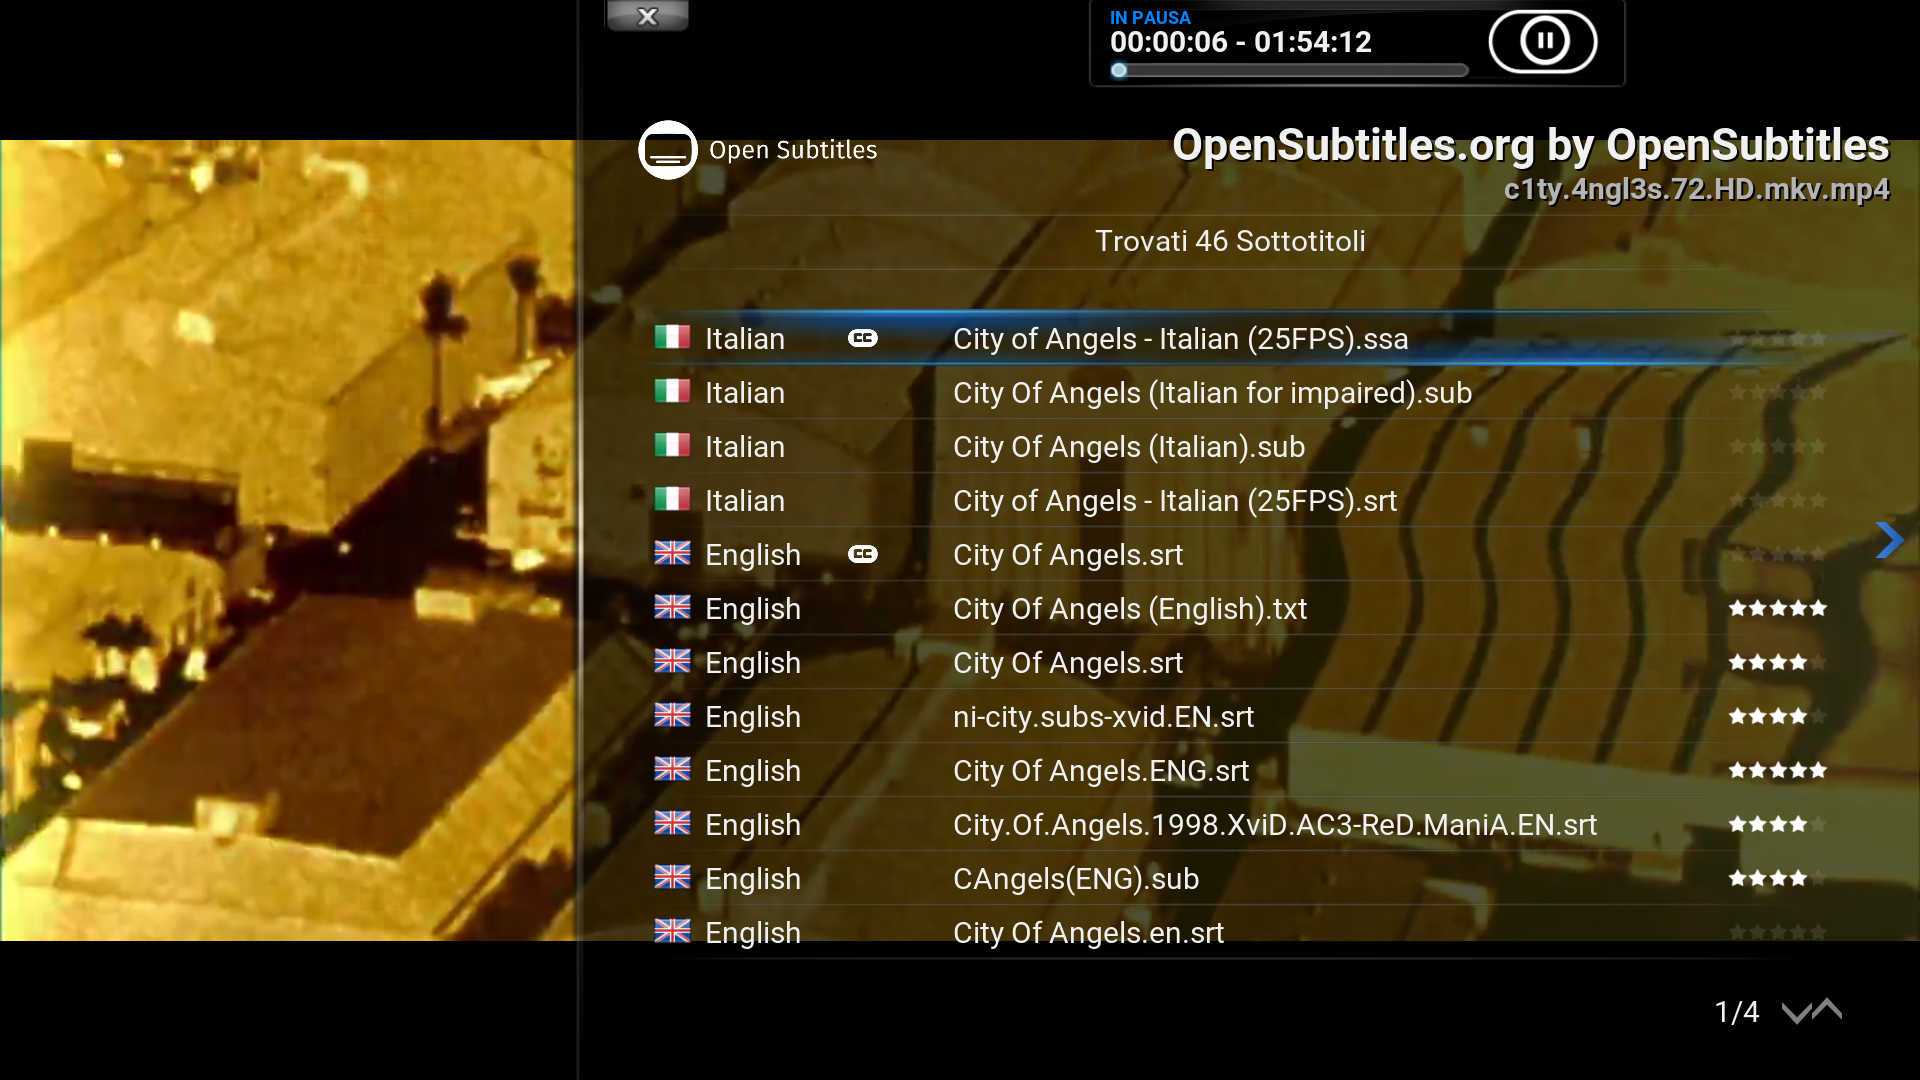
Task: Close the subtitle dialog with X button
Action: coord(647,16)
